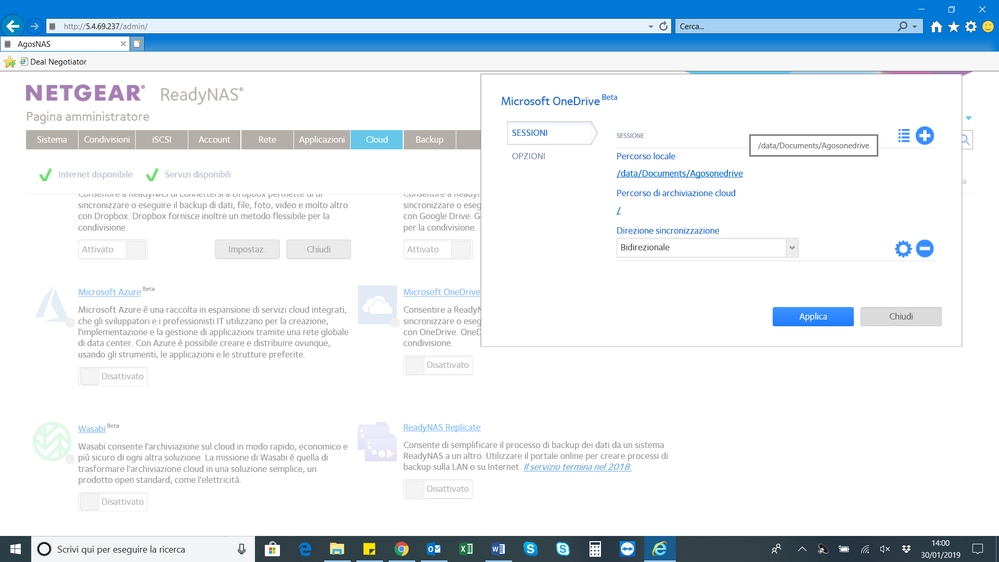Show hidden system tray icons
Screen dimensions: 999x562
801,549
